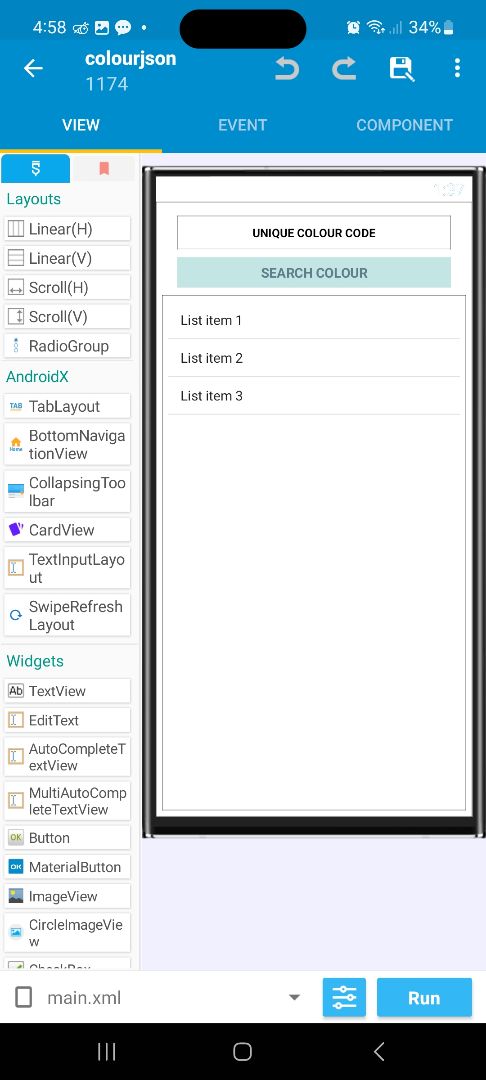Switch to the COMPONENT tab
Image resolution: width=486 pixels, height=1080 pixels.
(404, 125)
